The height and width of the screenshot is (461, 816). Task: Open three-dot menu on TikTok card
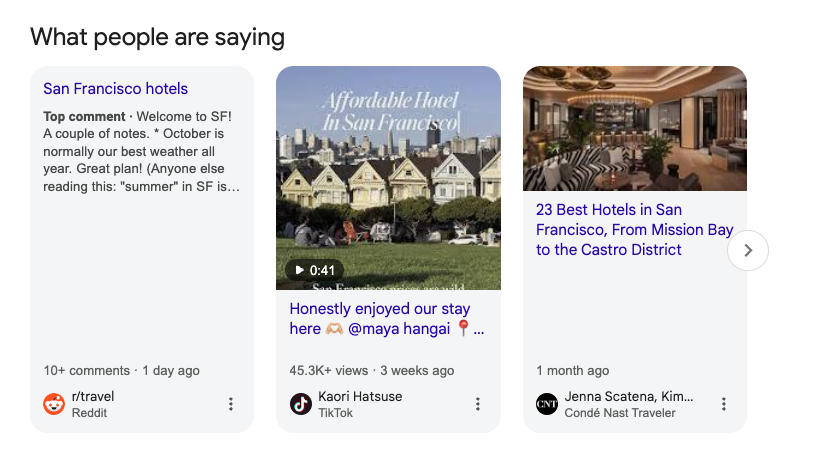tap(477, 404)
